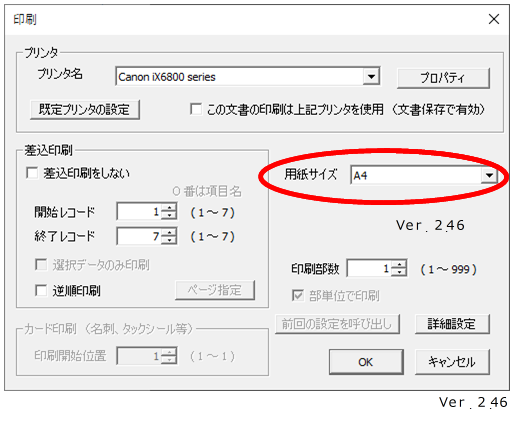Enable この文書の印刷は上記プリンタを使用 checkbox
This screenshot has width=522, height=422.
point(196,109)
